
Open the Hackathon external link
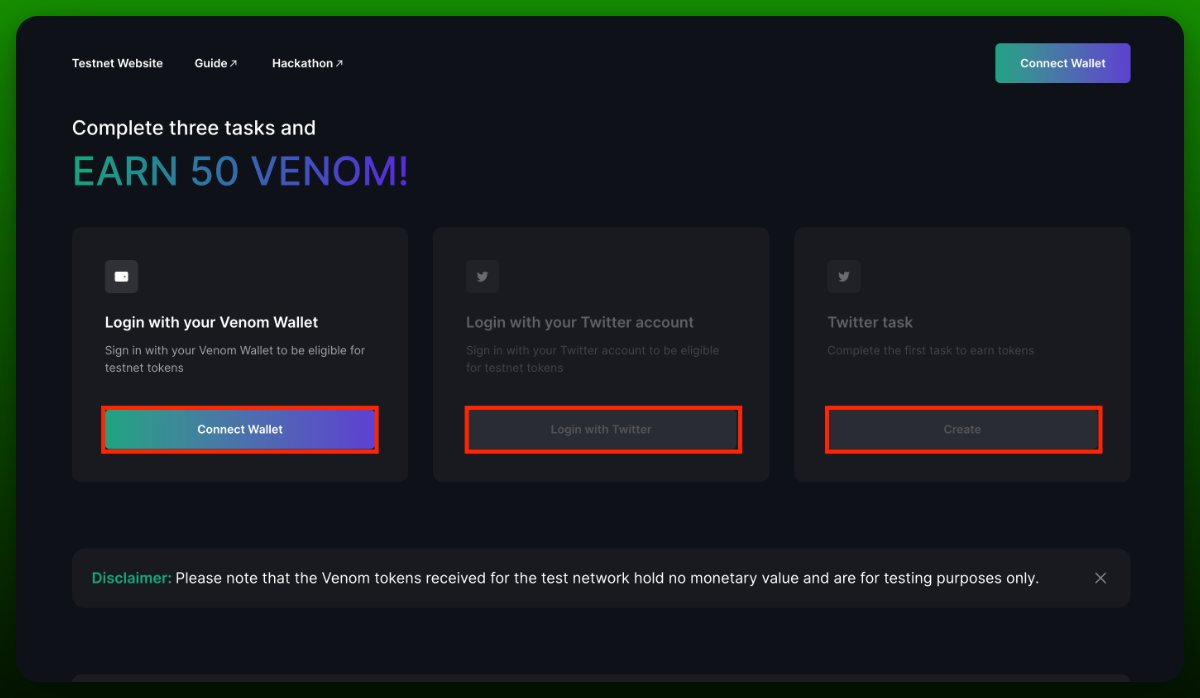[x=307, y=63]
